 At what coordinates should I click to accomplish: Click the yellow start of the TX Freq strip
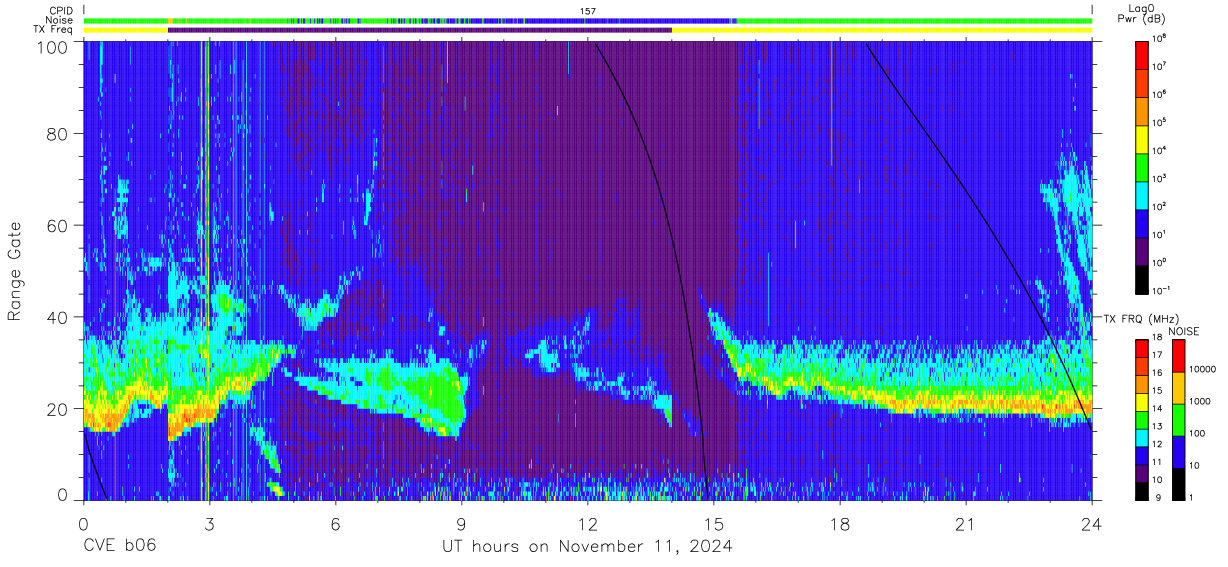(126, 30)
